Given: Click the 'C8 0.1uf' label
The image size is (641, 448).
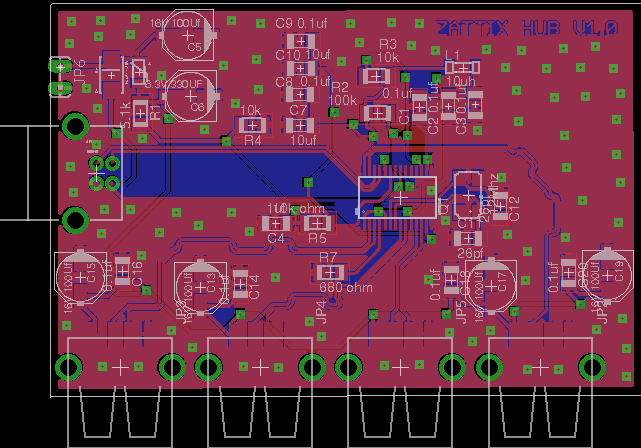Looking at the screenshot, I should 303,82.
